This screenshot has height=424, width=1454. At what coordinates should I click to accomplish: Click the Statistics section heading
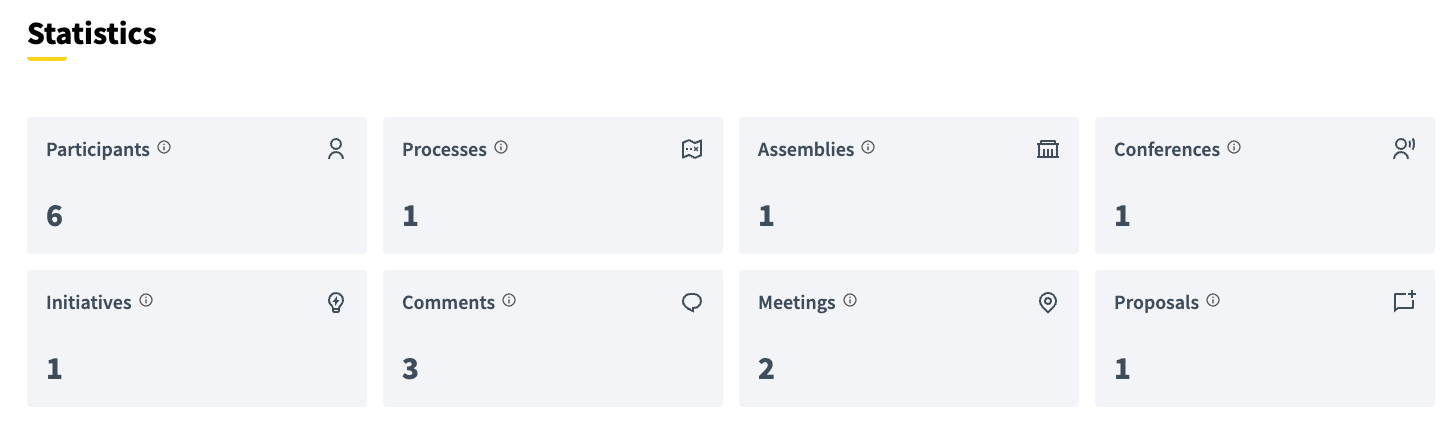(x=92, y=34)
